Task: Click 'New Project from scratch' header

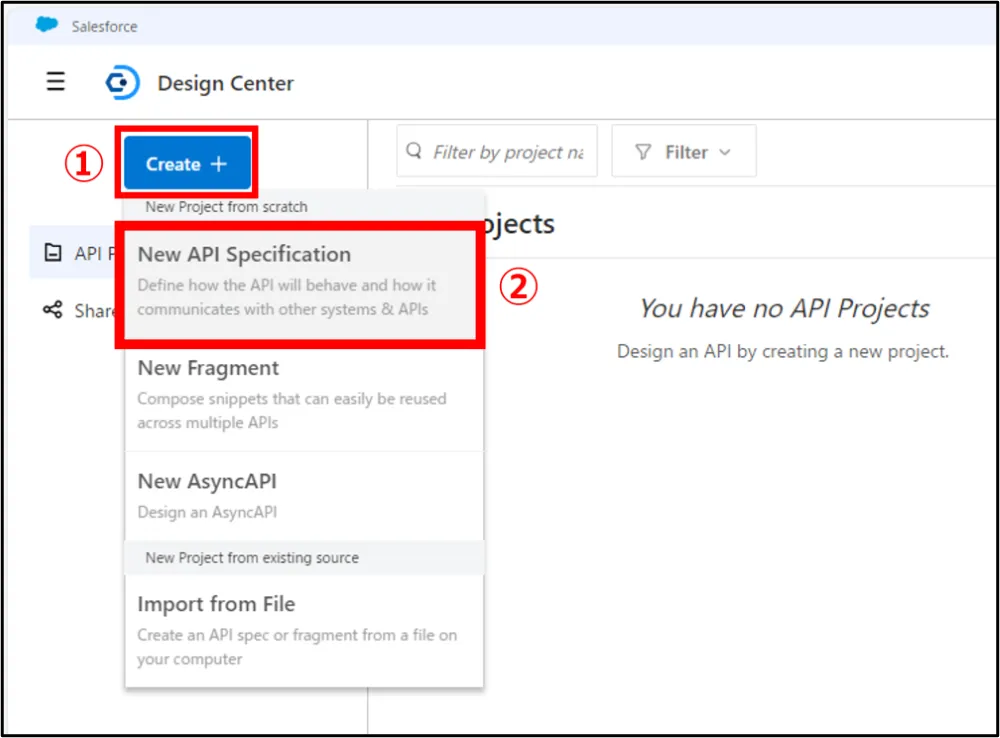Action: click(x=226, y=207)
